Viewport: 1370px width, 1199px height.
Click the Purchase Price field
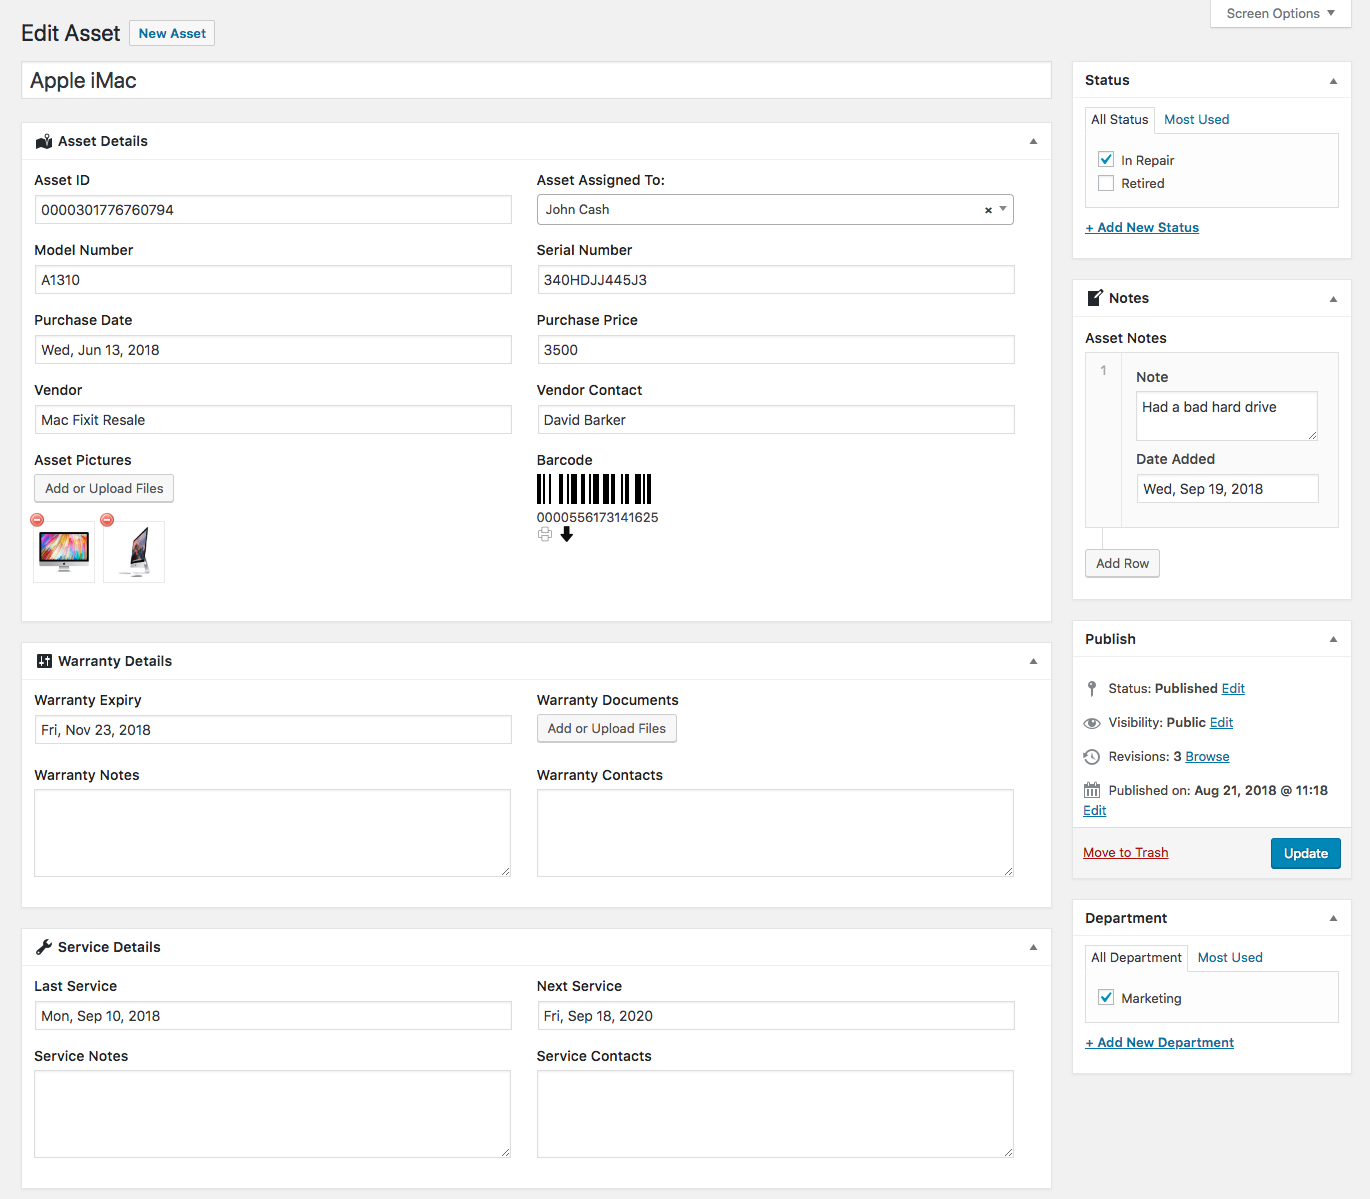pos(776,350)
